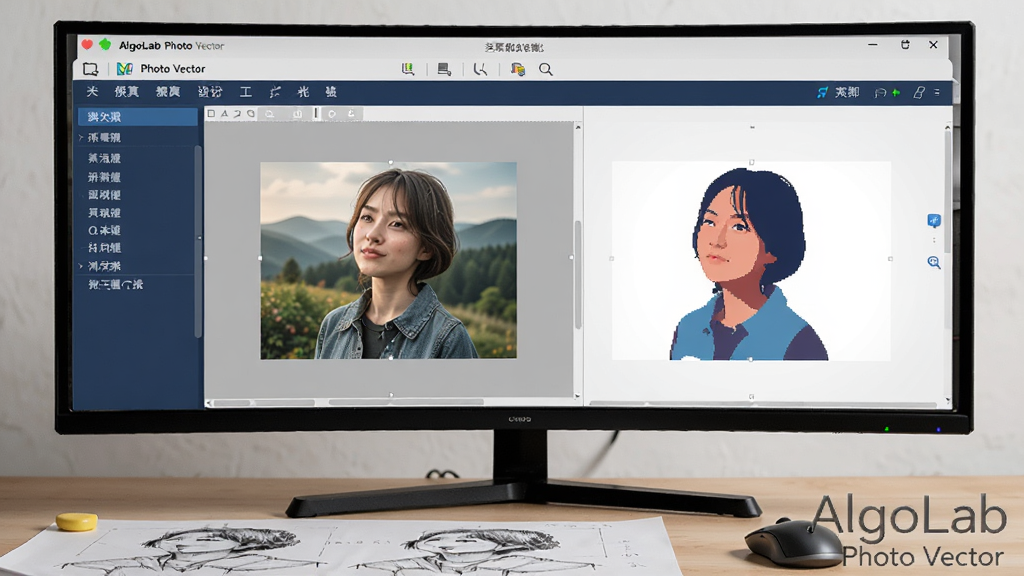Select the square shape tool above the canvas
The width and height of the screenshot is (1024, 576).
point(211,114)
